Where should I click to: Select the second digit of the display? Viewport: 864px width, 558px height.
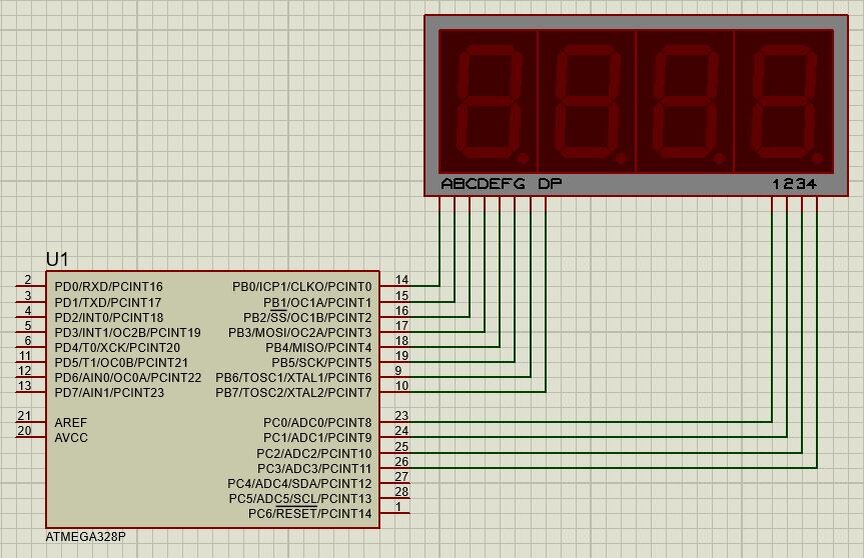[586, 101]
